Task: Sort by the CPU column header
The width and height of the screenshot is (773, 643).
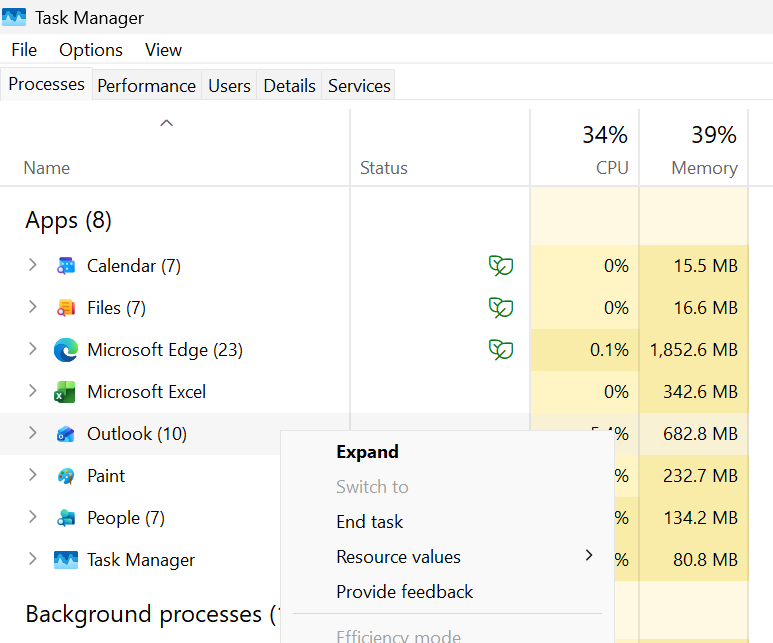Action: click(x=612, y=168)
